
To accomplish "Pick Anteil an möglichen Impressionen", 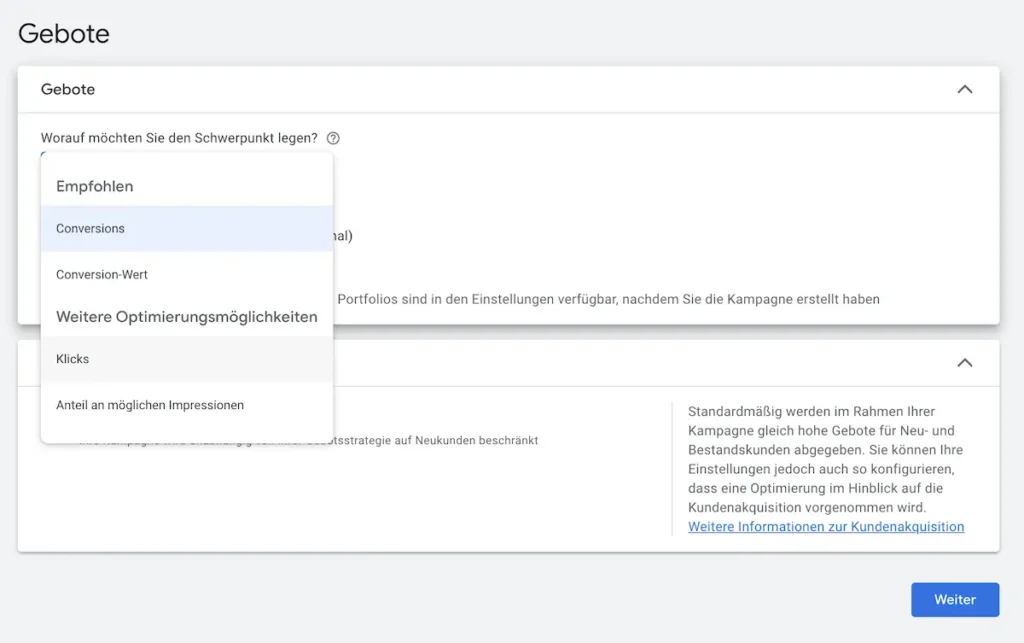I will [187, 405].
